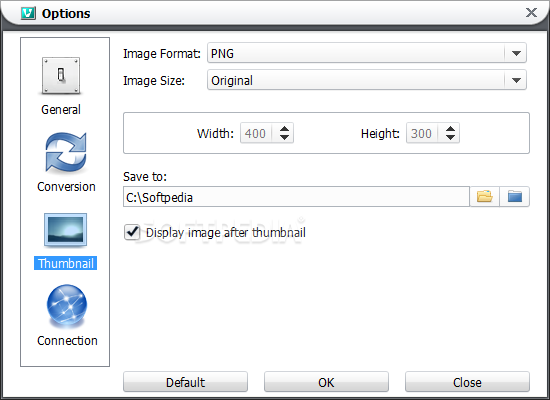Click the Default button

tap(185, 382)
